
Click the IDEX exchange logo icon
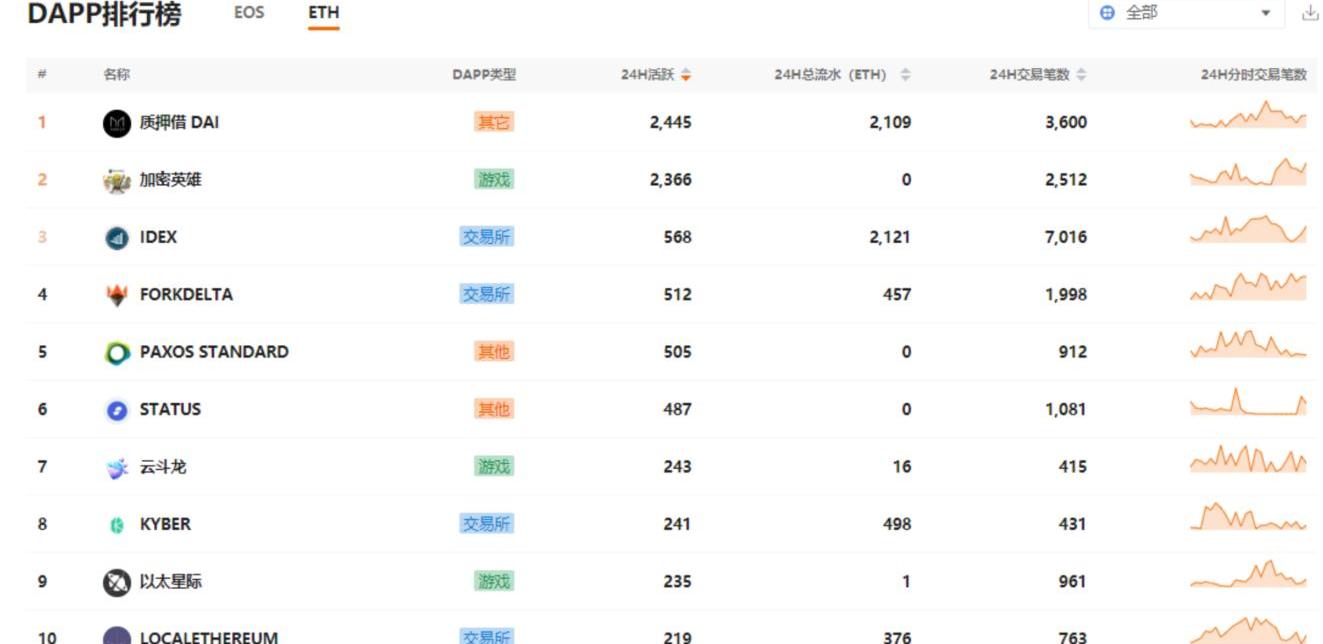[117, 238]
